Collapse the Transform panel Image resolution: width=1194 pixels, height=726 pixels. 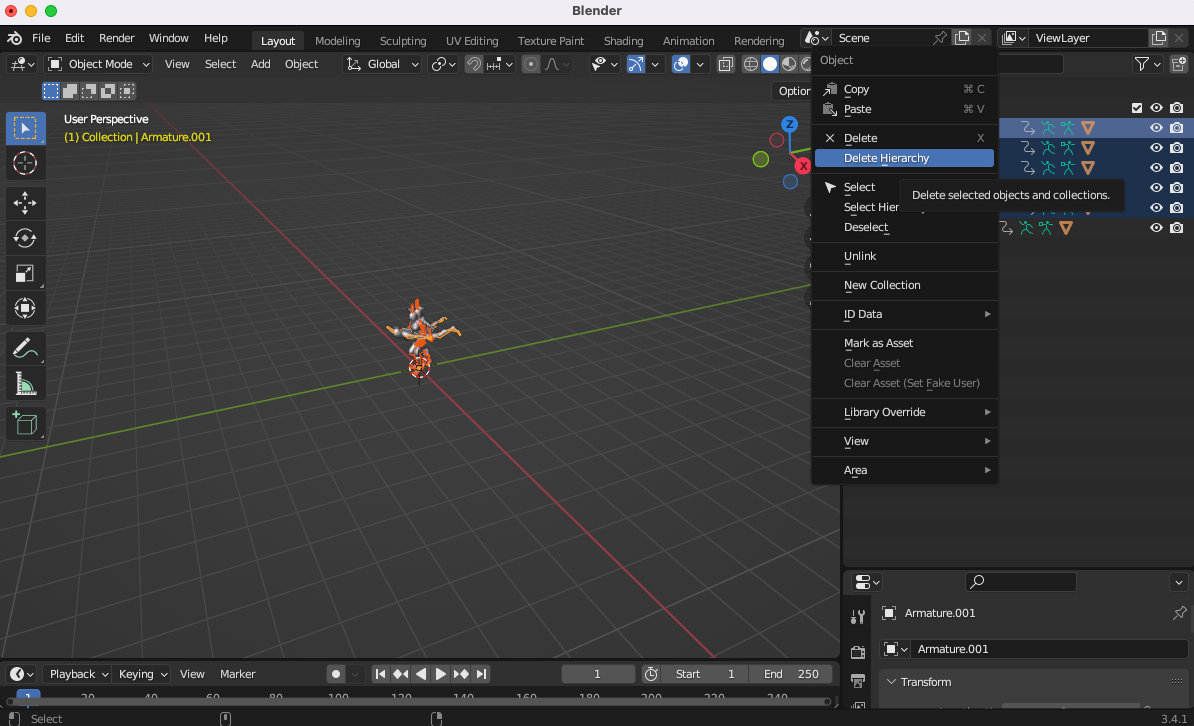(891, 682)
